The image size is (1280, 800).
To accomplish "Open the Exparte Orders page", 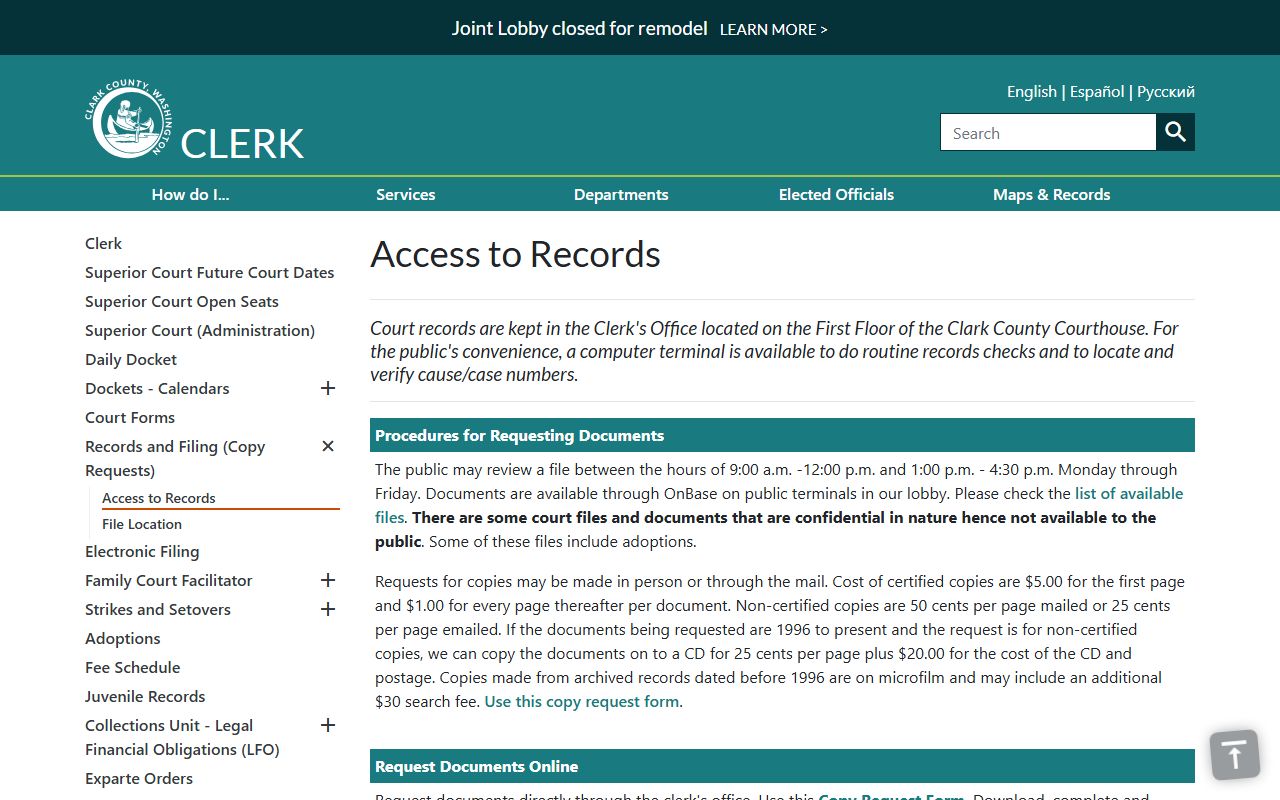I will pyautogui.click(x=139, y=778).
